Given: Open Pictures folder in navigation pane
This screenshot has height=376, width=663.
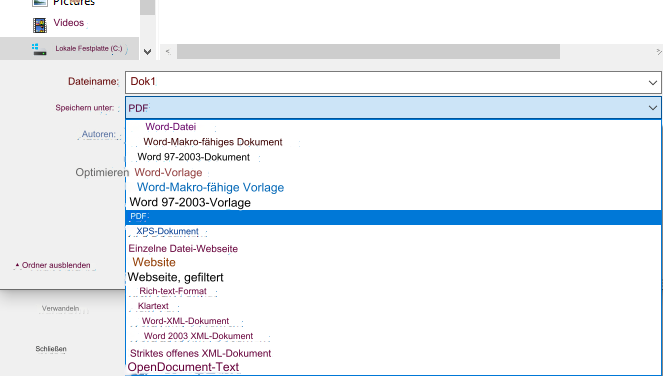Looking at the screenshot, I should click(74, 3).
